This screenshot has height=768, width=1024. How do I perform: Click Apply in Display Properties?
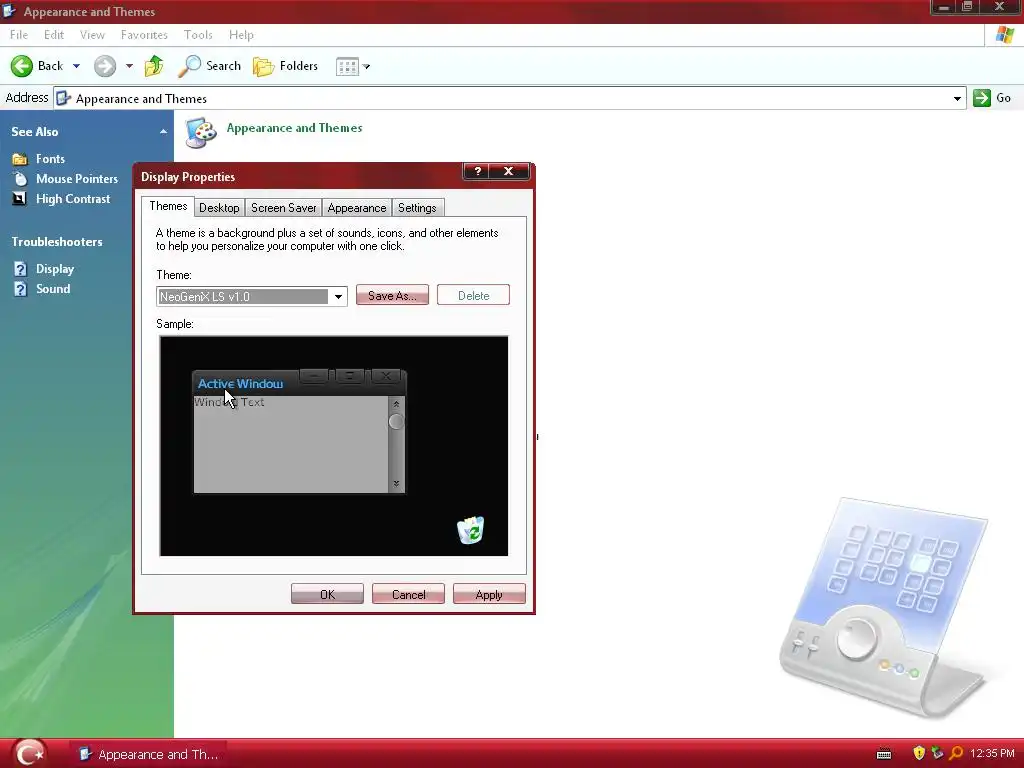point(489,594)
